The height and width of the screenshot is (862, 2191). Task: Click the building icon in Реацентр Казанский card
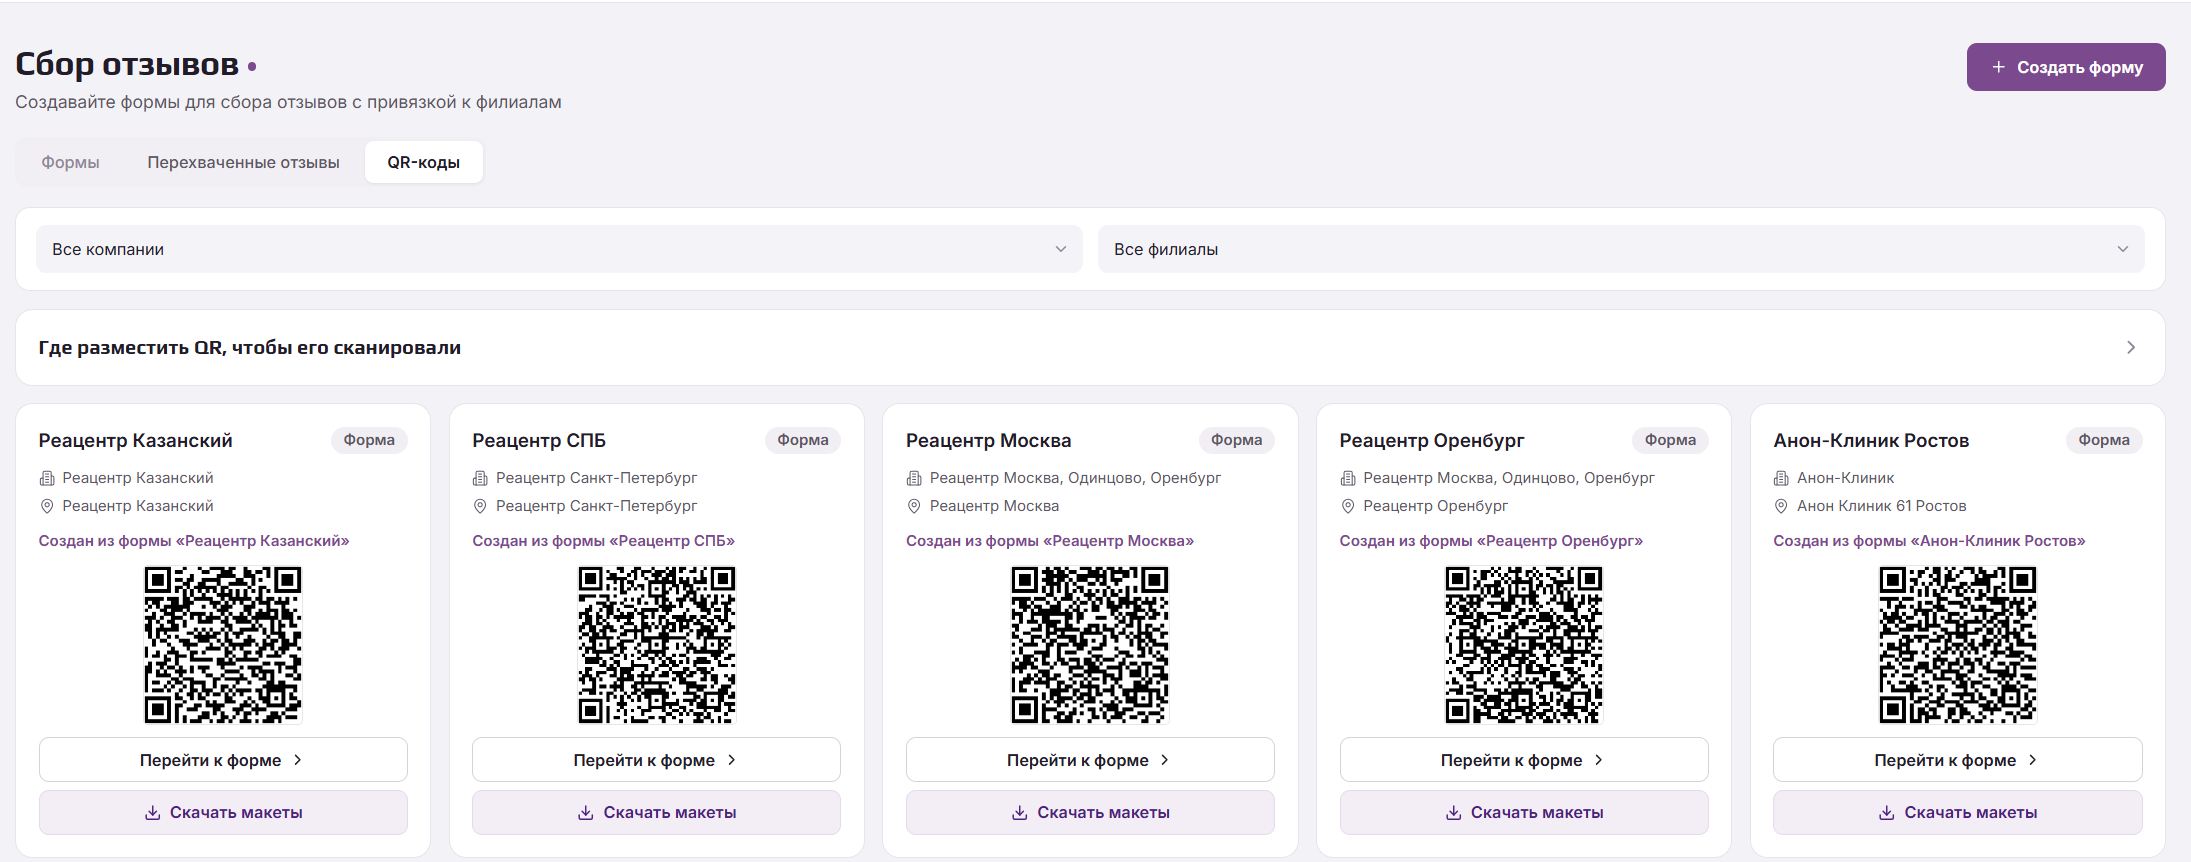tap(46, 478)
